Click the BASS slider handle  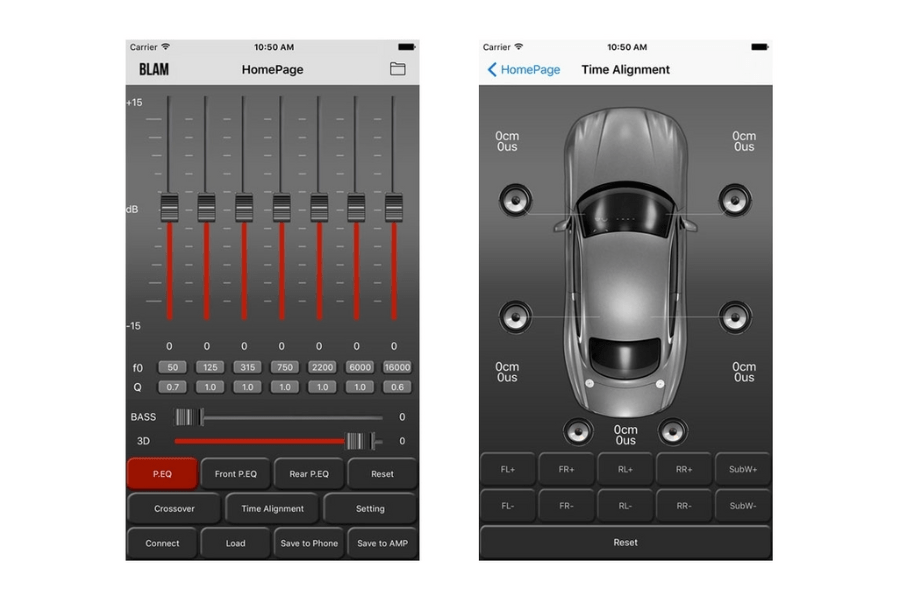click(189, 417)
